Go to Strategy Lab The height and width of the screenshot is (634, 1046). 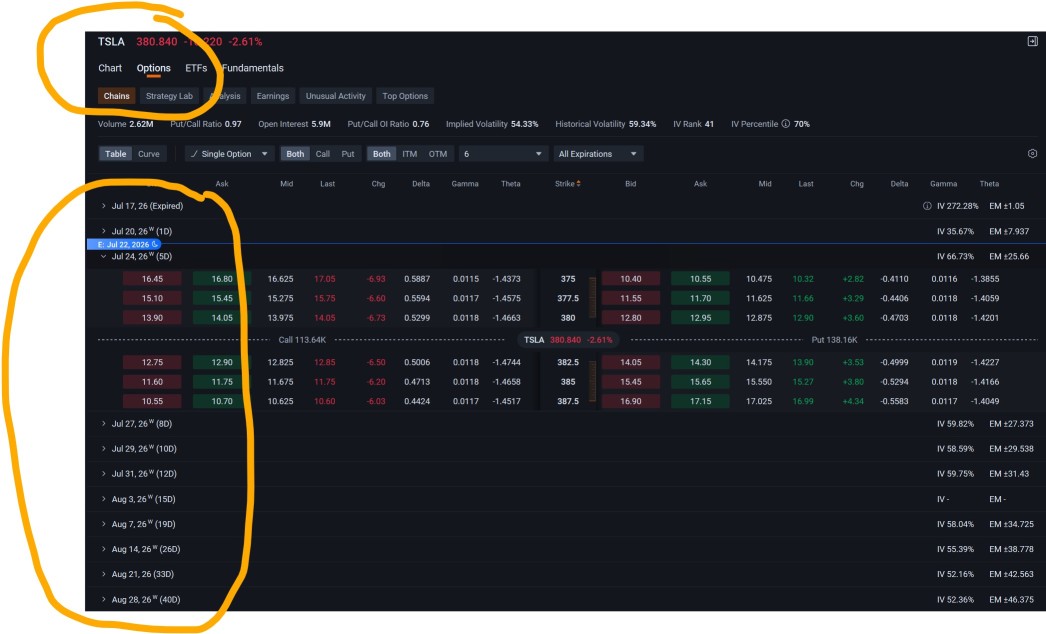(169, 96)
